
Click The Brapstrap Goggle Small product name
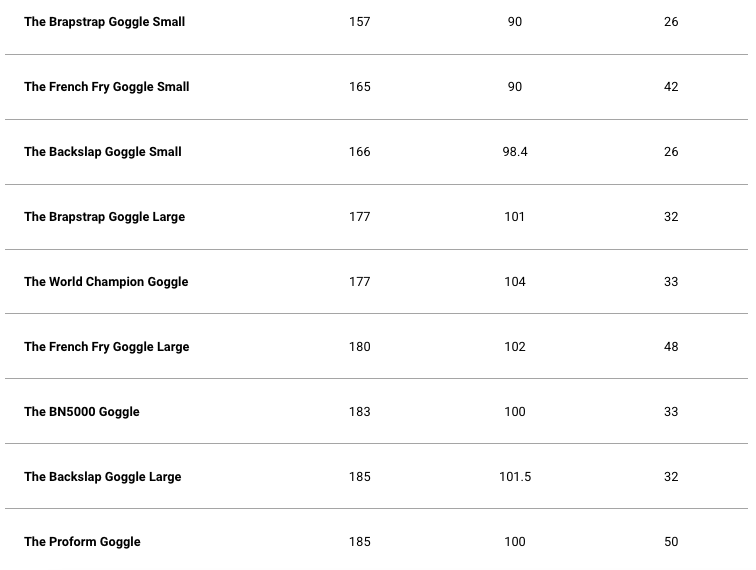104,22
